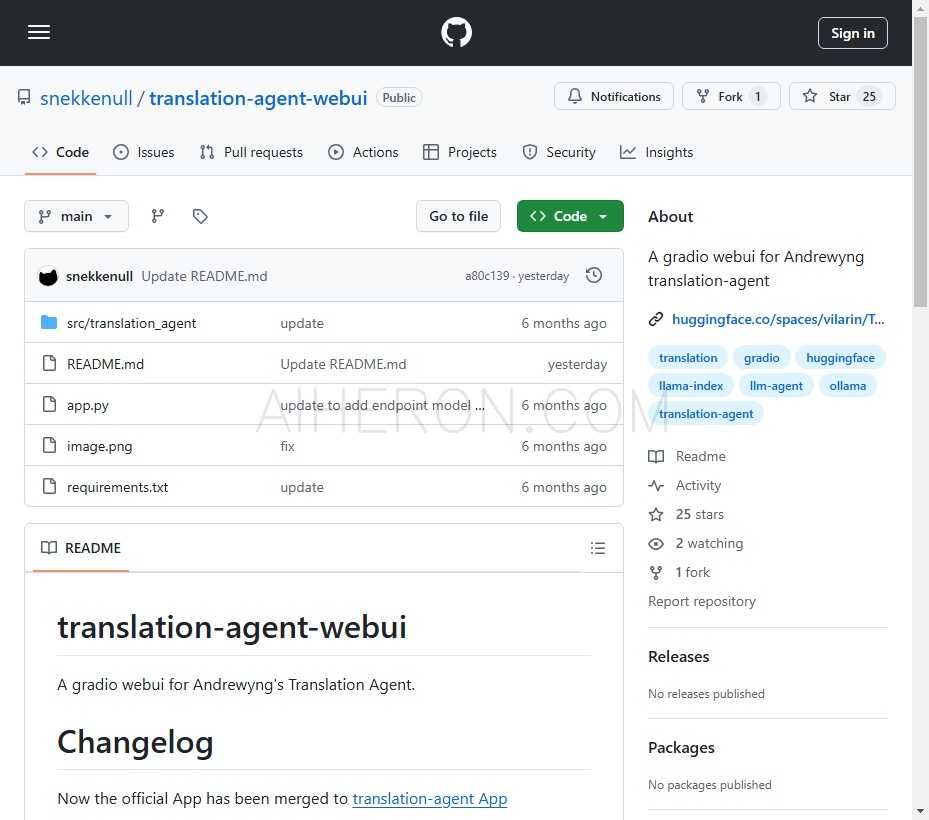Star this repository

(x=842, y=97)
